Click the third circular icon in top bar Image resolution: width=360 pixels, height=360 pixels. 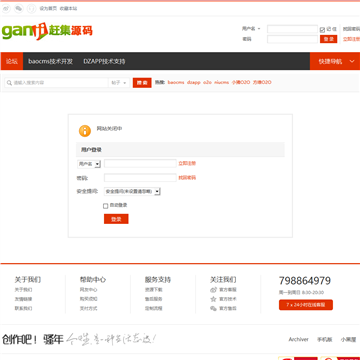pyautogui.click(x=31, y=8)
